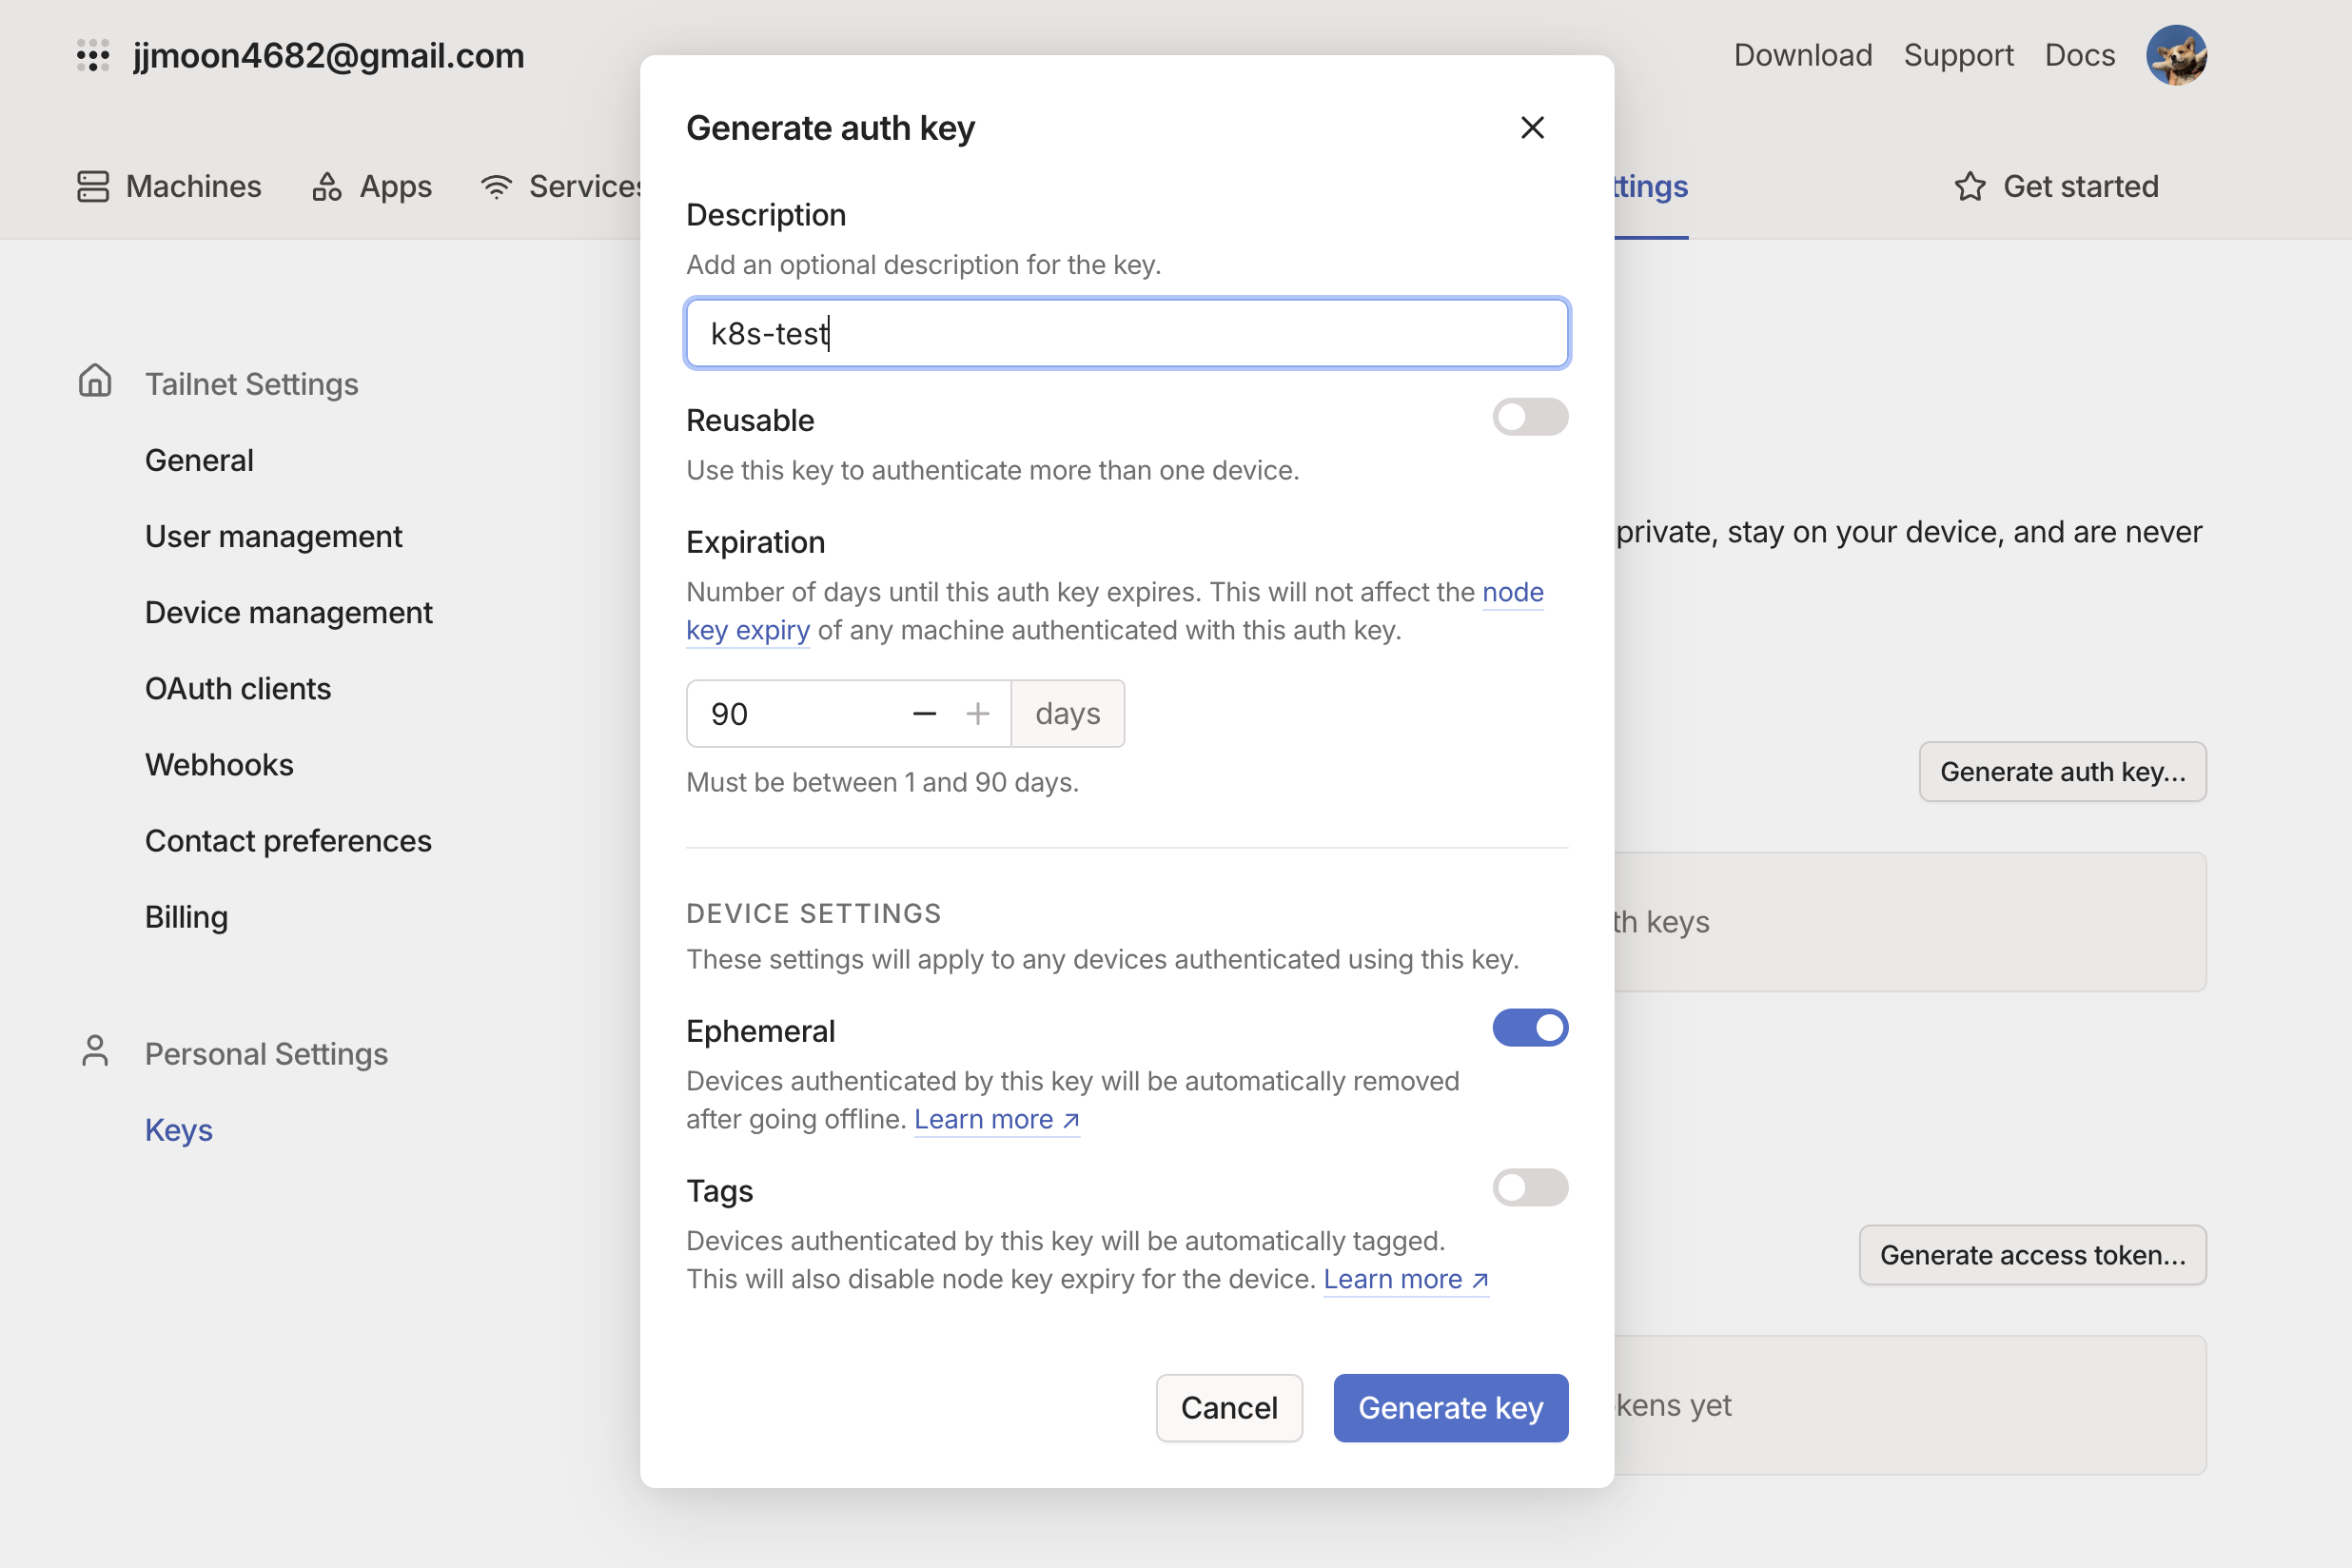
Task: Decrease expiration days with minus
Action: coord(924,714)
